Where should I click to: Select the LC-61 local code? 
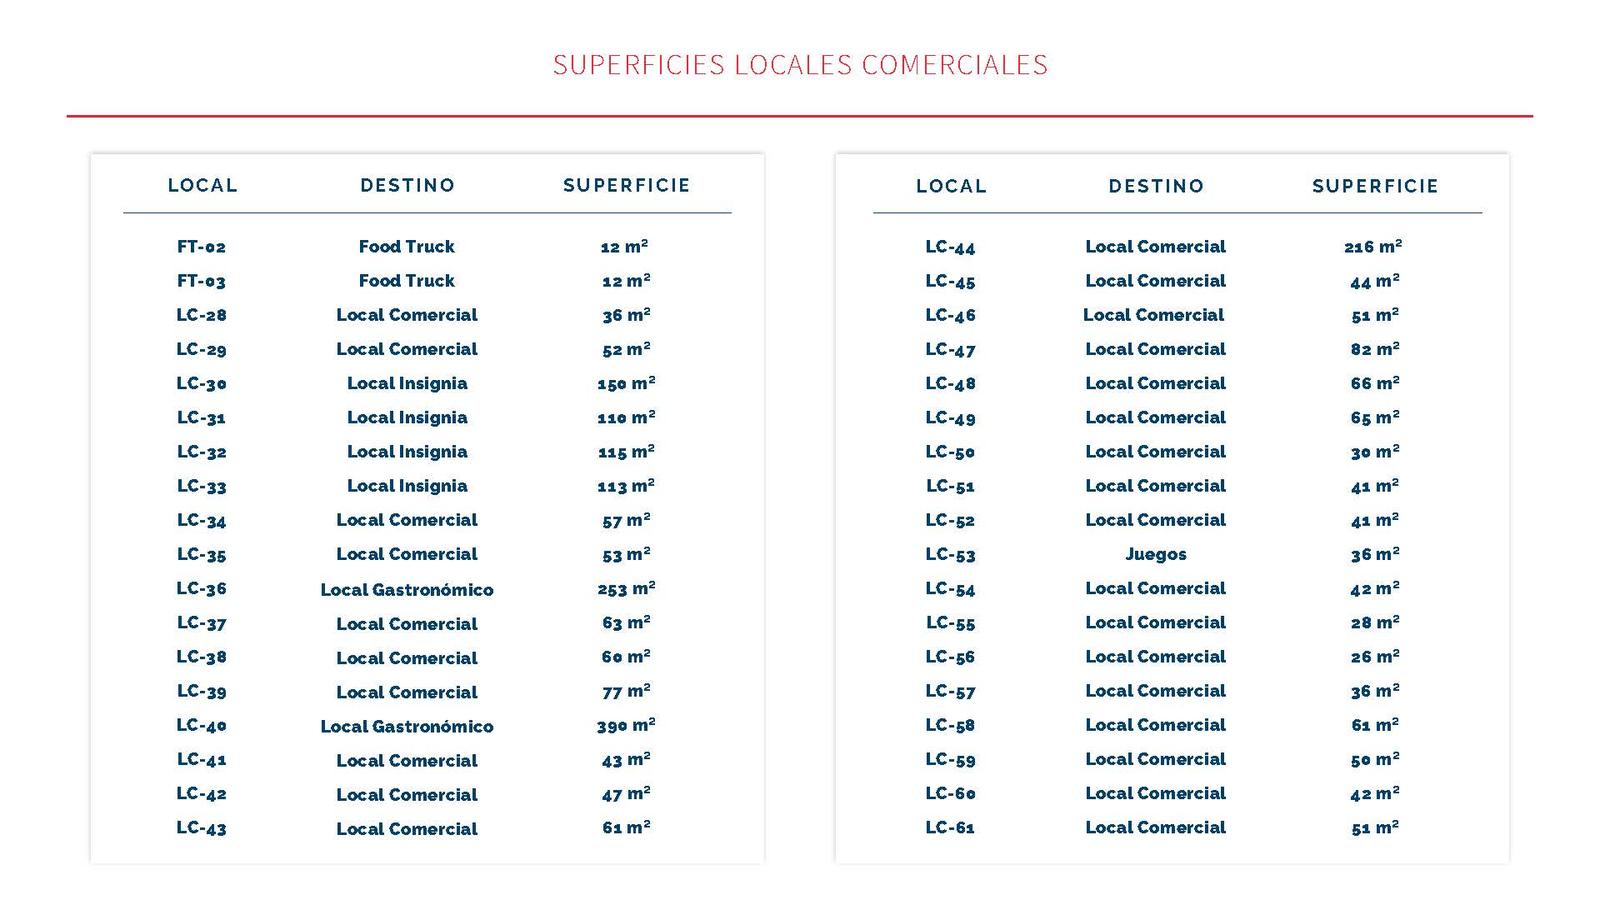click(x=950, y=828)
